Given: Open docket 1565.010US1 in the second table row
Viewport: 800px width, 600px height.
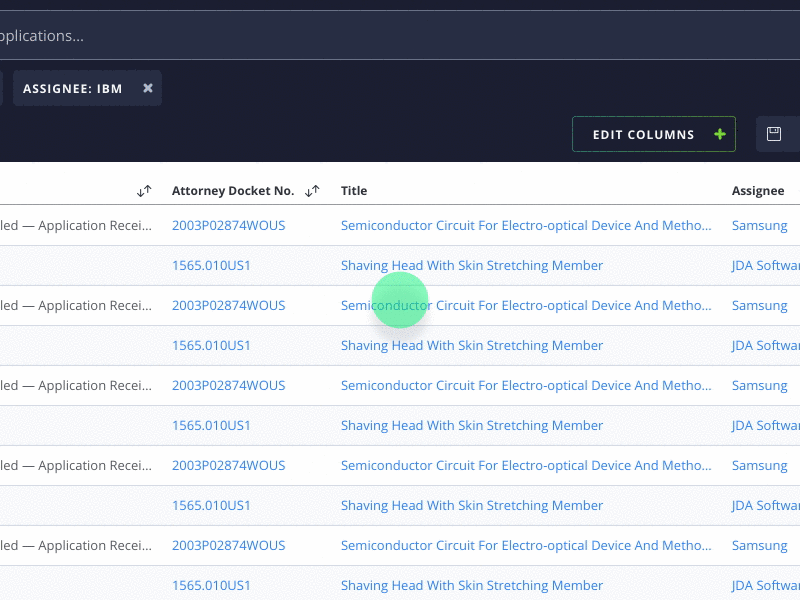Looking at the screenshot, I should click(211, 265).
